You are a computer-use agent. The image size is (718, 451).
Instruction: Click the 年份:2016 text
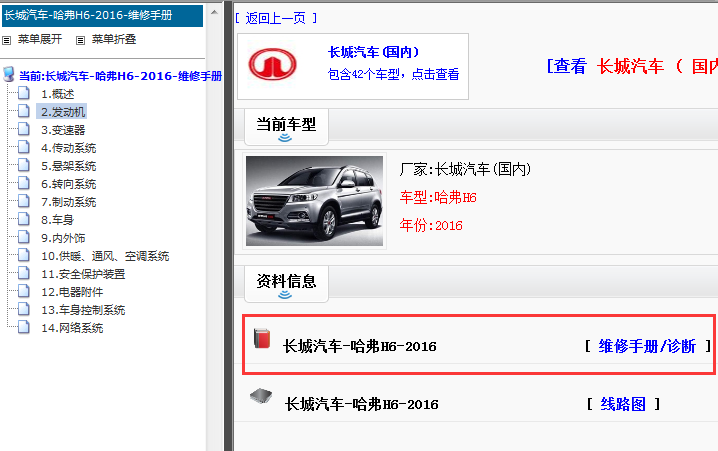(x=431, y=225)
